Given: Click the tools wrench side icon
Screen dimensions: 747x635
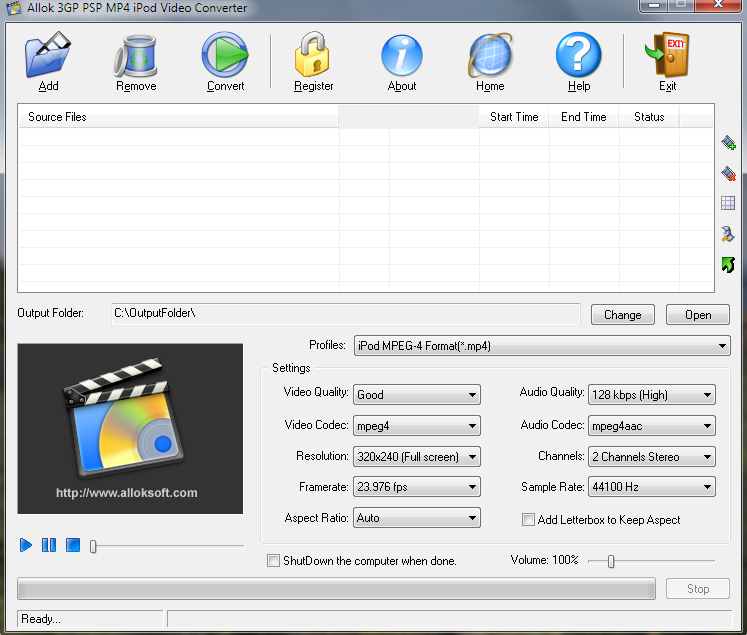Looking at the screenshot, I should 728,234.
